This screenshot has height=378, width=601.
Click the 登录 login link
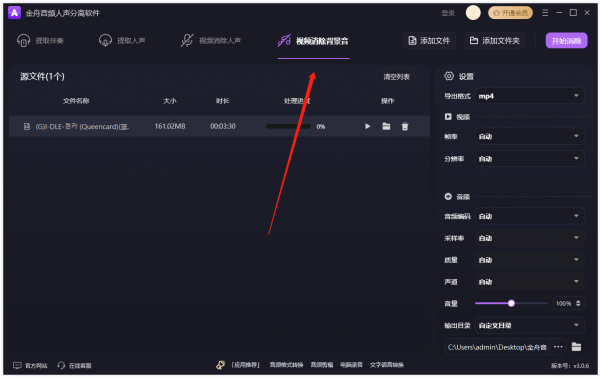point(448,13)
